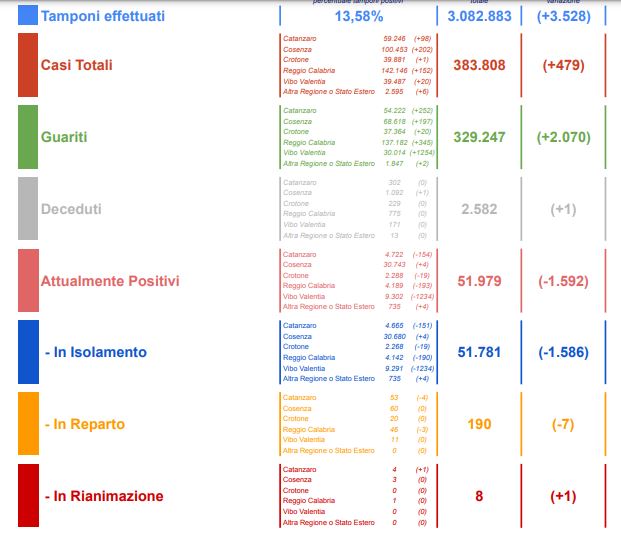Select the Tamponi effettuati label
621x535 pixels.
pos(103,16)
